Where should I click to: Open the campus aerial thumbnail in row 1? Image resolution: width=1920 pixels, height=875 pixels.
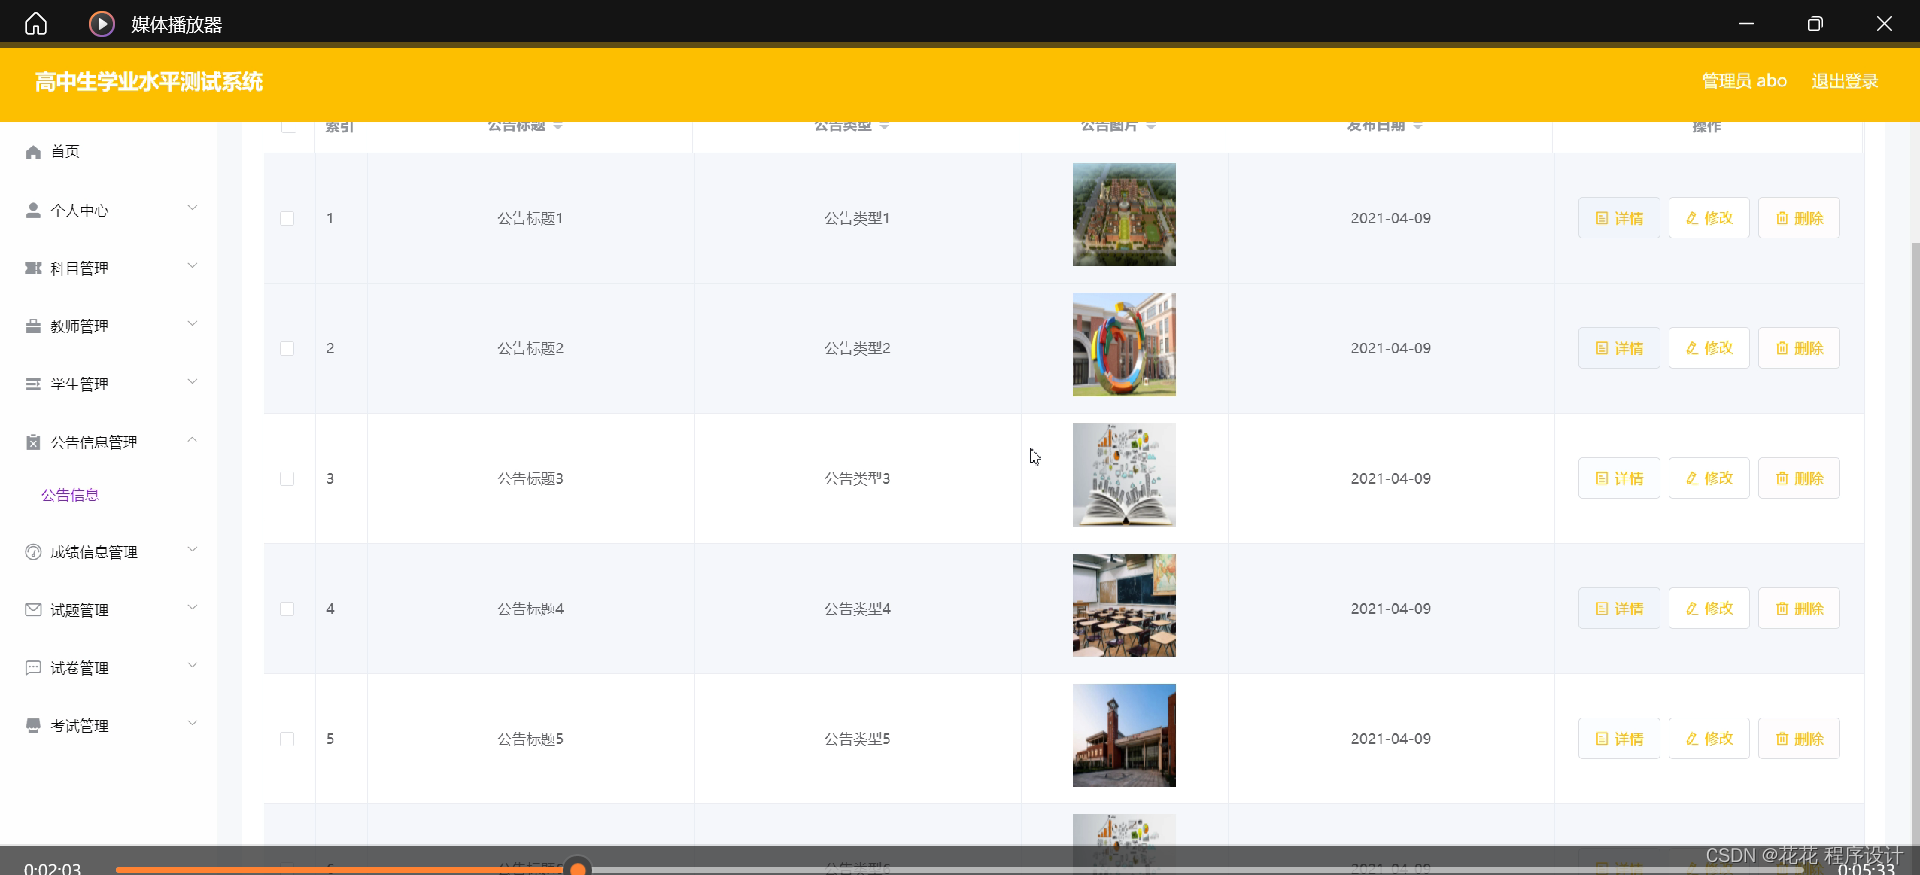pyautogui.click(x=1124, y=214)
